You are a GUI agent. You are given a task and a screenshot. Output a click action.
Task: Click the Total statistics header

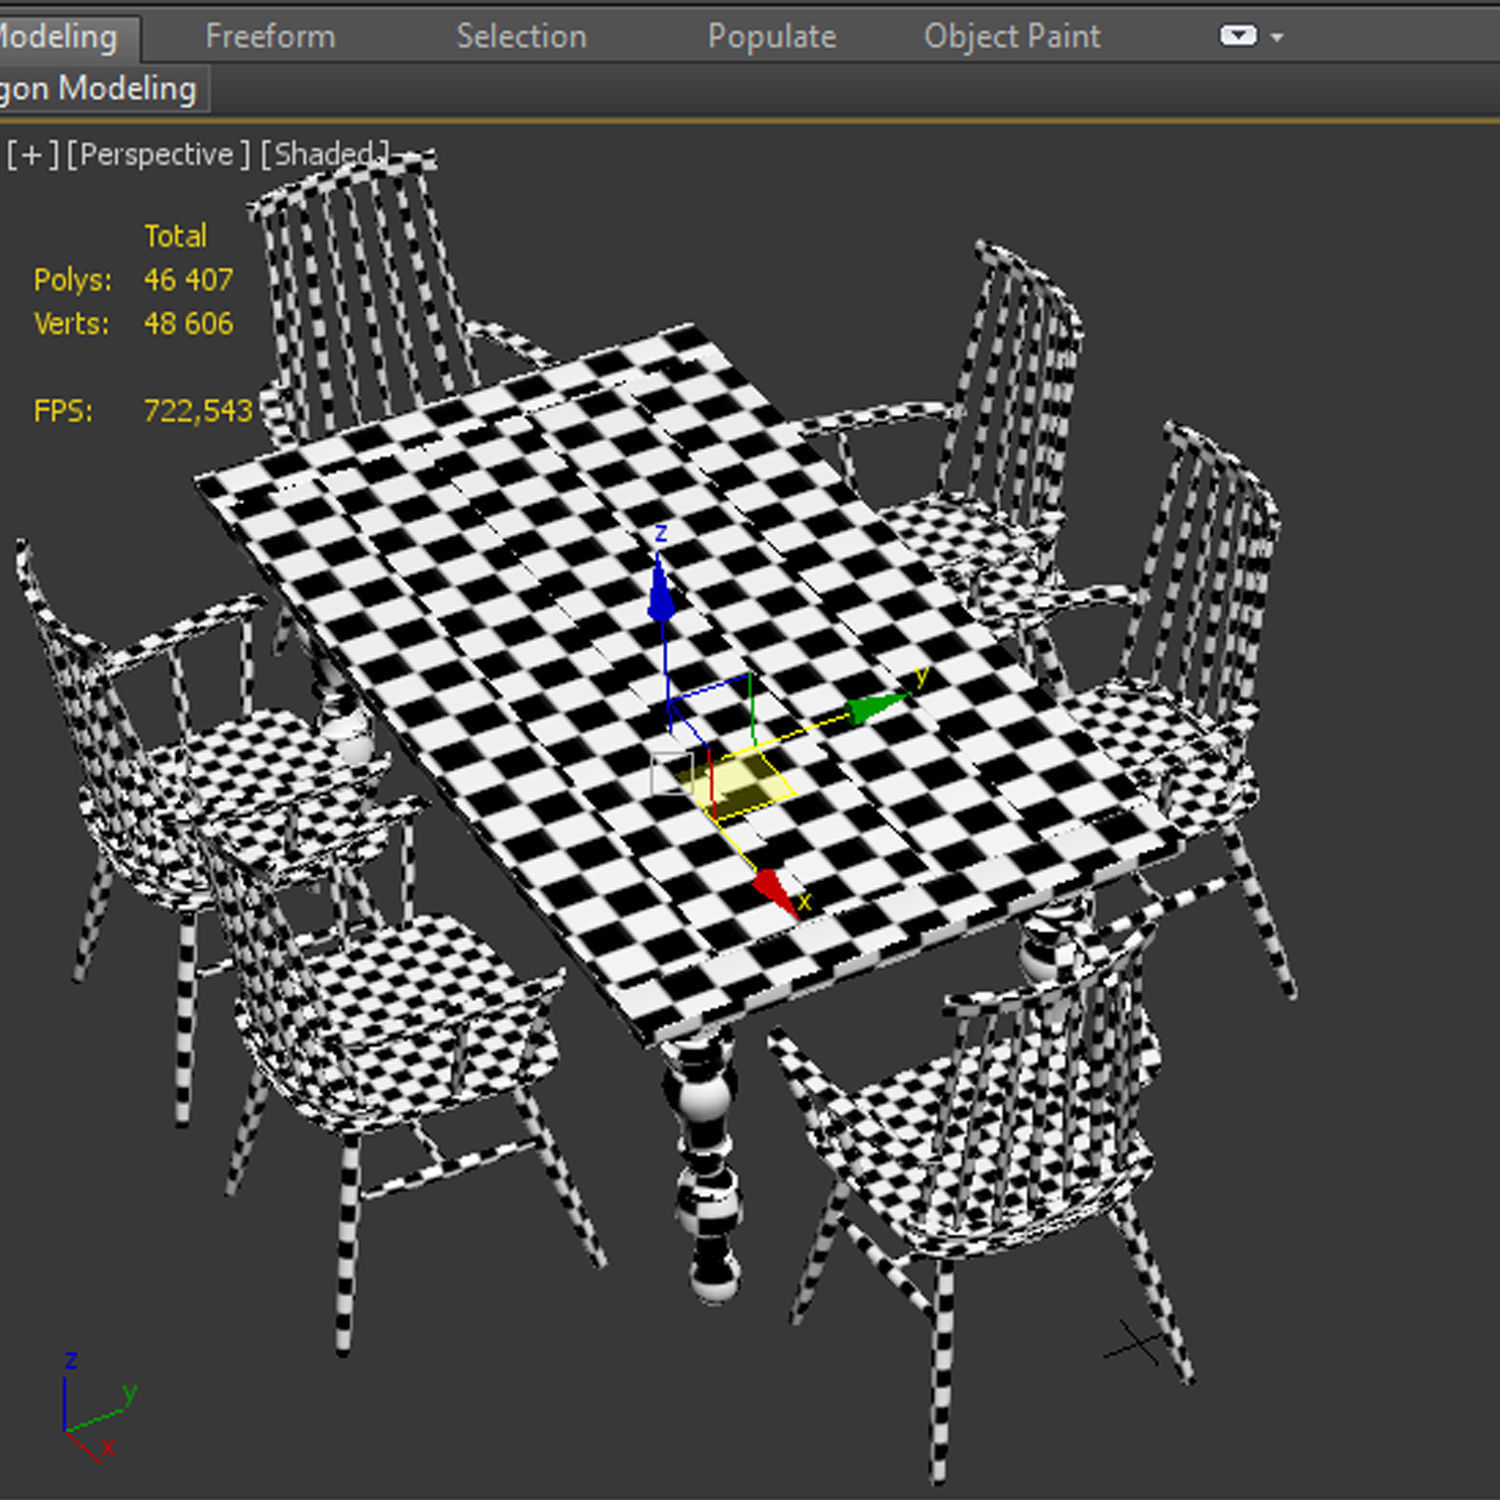(175, 236)
